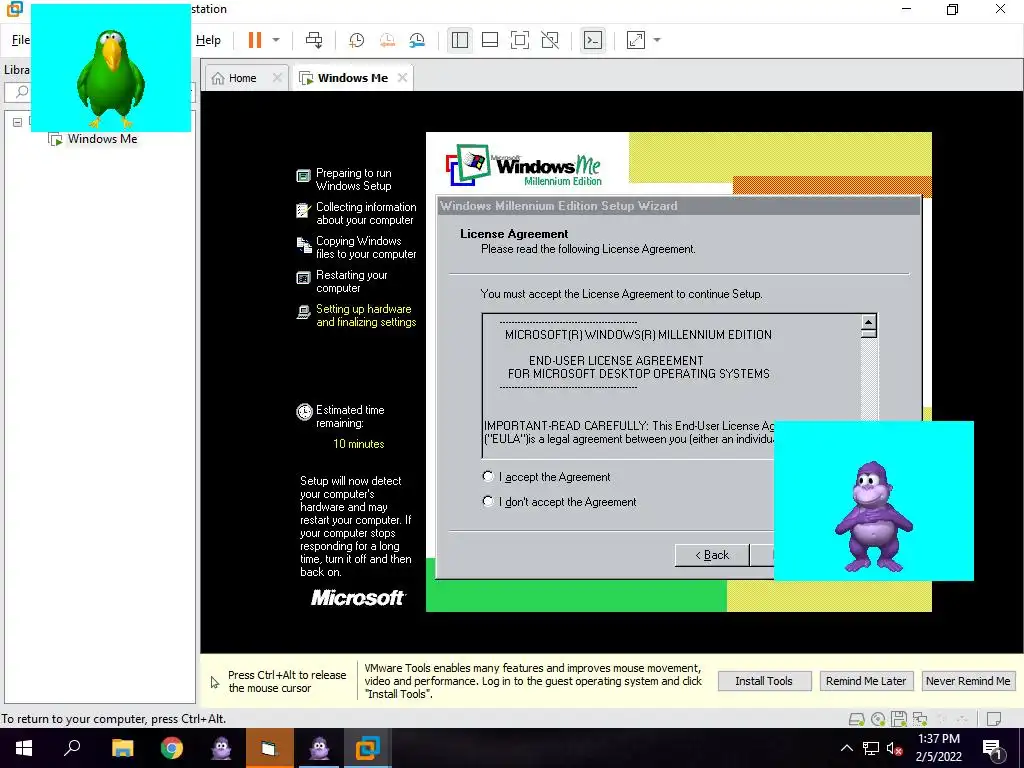The height and width of the screenshot is (768, 1024).
Task: Toggle the thumbnail bar view icon
Action: [x=490, y=40]
